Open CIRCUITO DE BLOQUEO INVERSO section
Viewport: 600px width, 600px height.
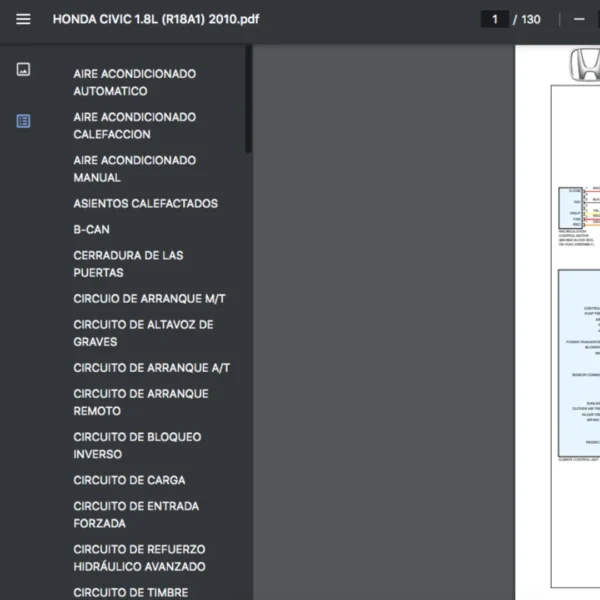[x=137, y=445]
